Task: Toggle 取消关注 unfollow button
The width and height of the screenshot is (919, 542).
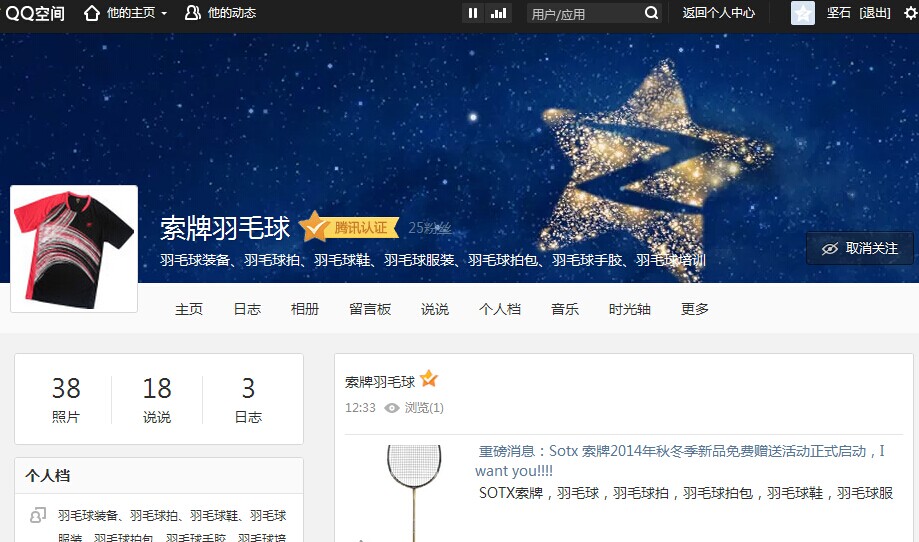Action: point(860,248)
